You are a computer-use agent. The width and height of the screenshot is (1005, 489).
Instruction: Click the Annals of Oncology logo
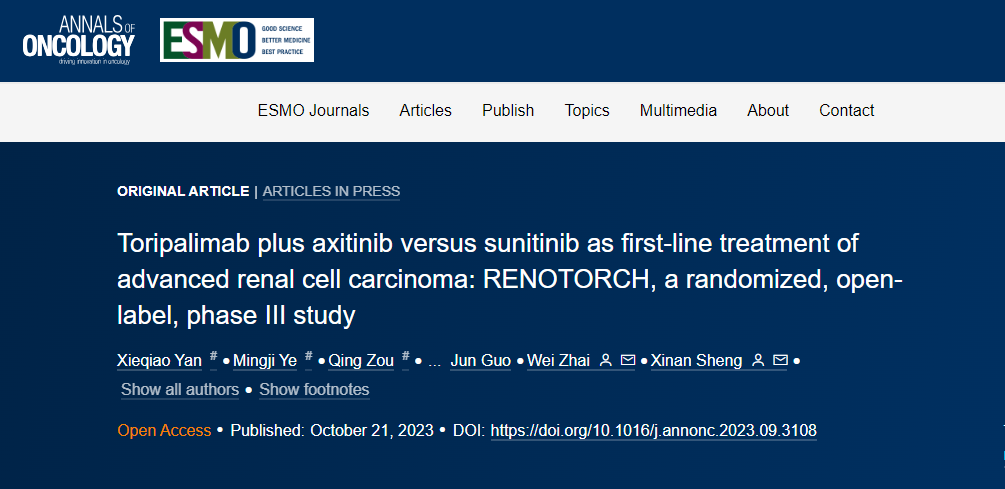pyautogui.click(x=78, y=40)
